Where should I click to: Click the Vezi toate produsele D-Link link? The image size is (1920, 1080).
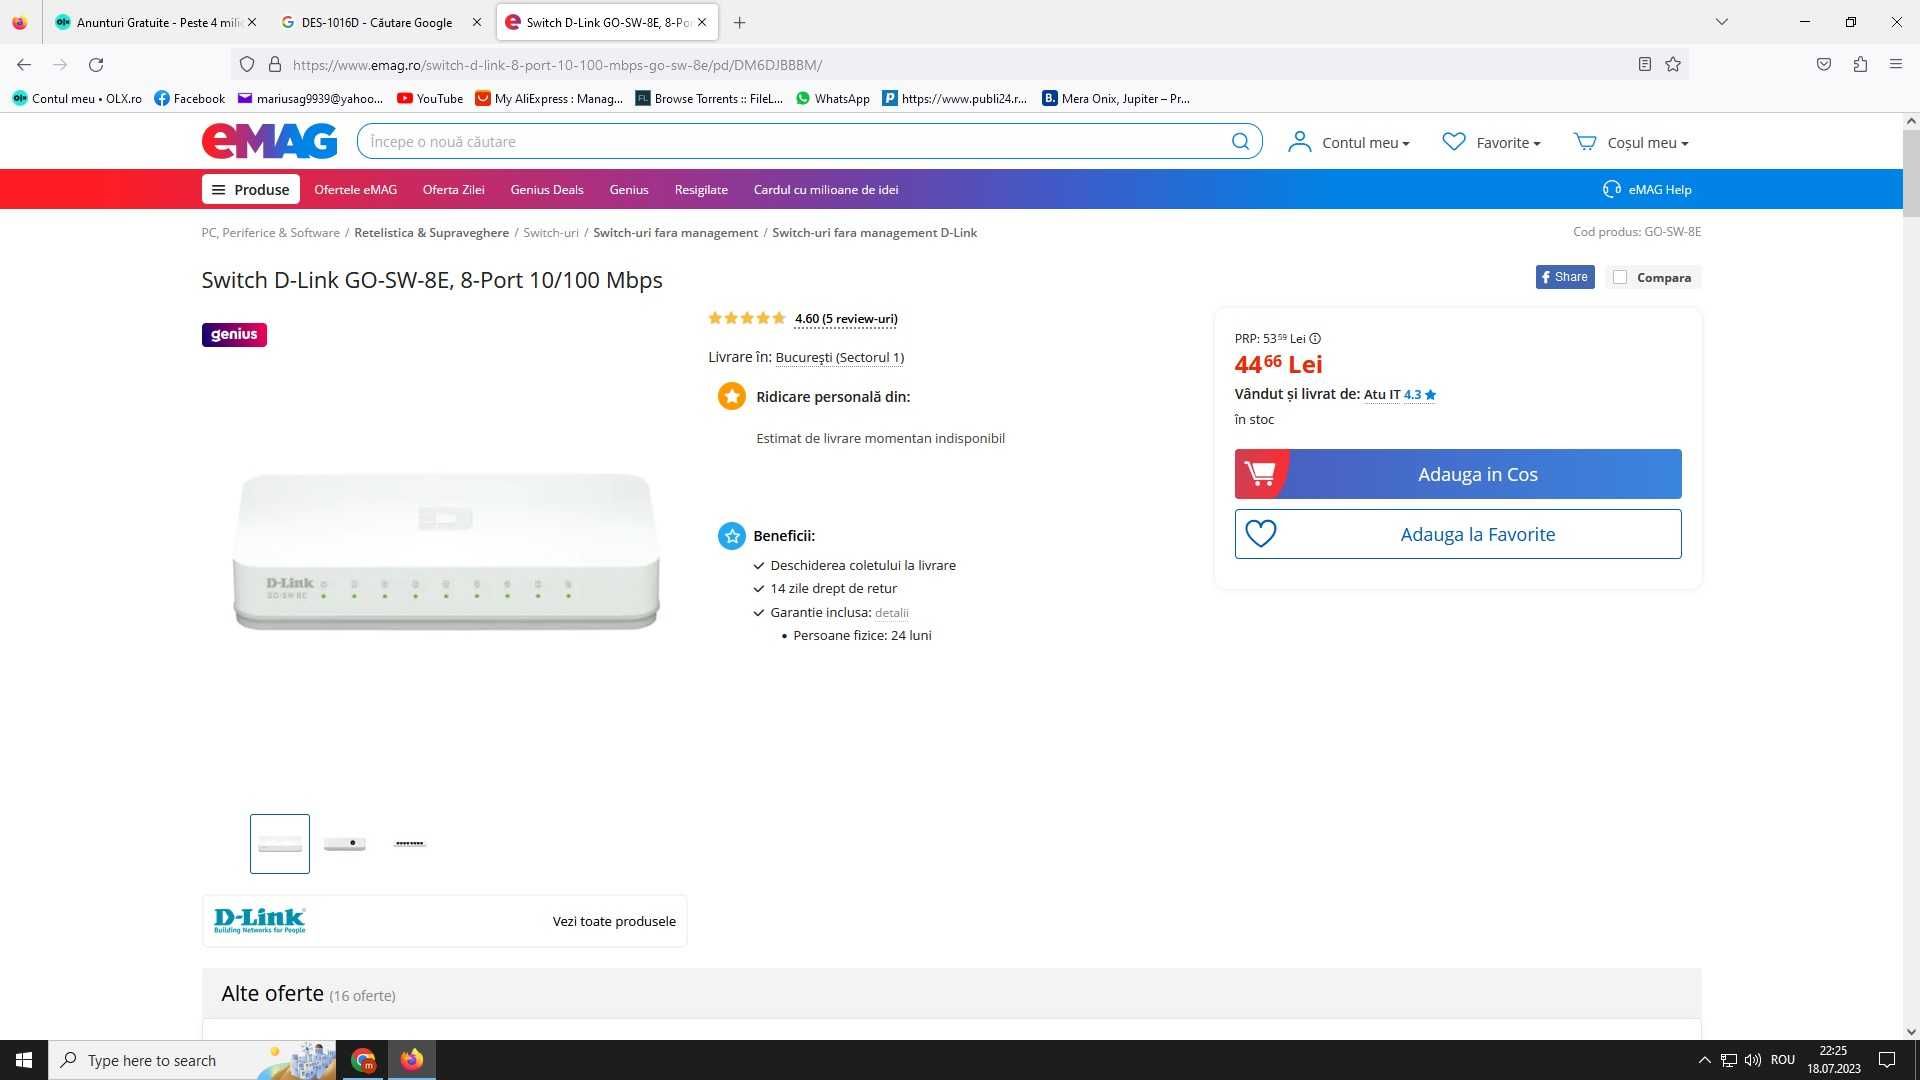[x=615, y=920]
